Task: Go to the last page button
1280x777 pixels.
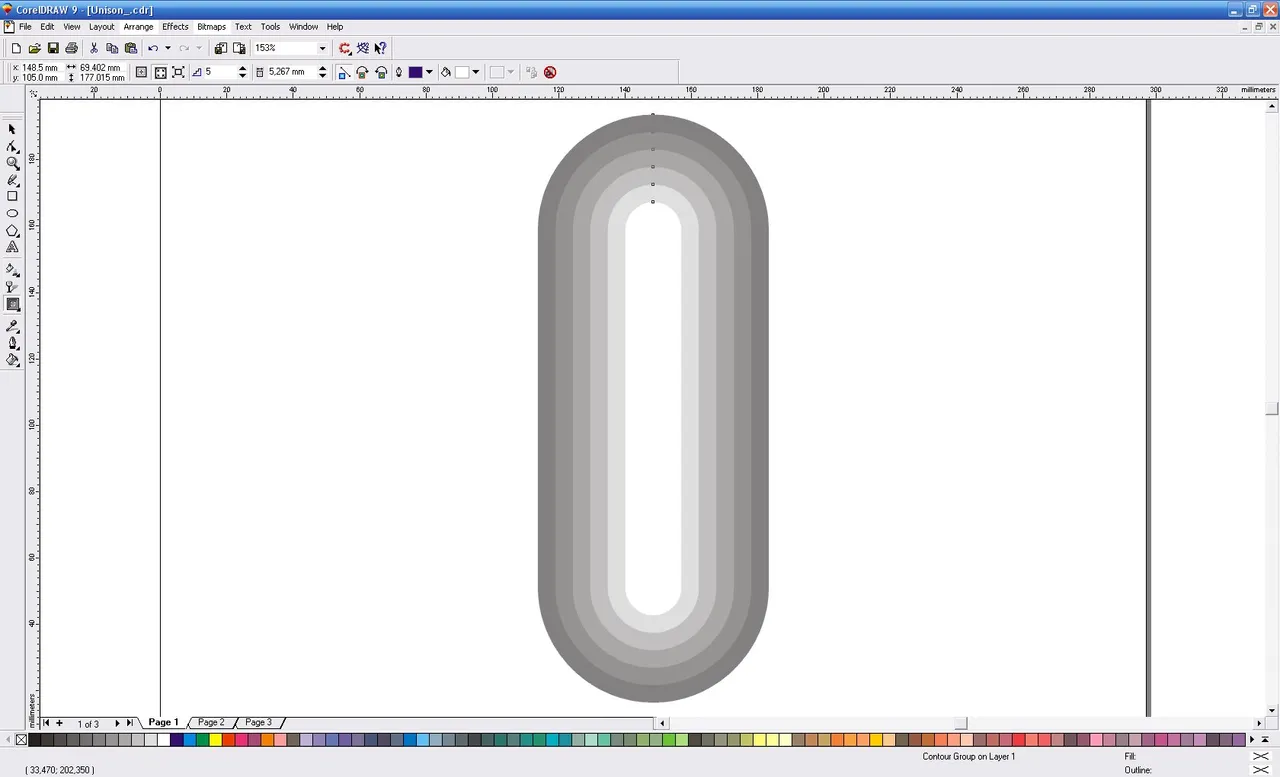Action: click(x=130, y=723)
